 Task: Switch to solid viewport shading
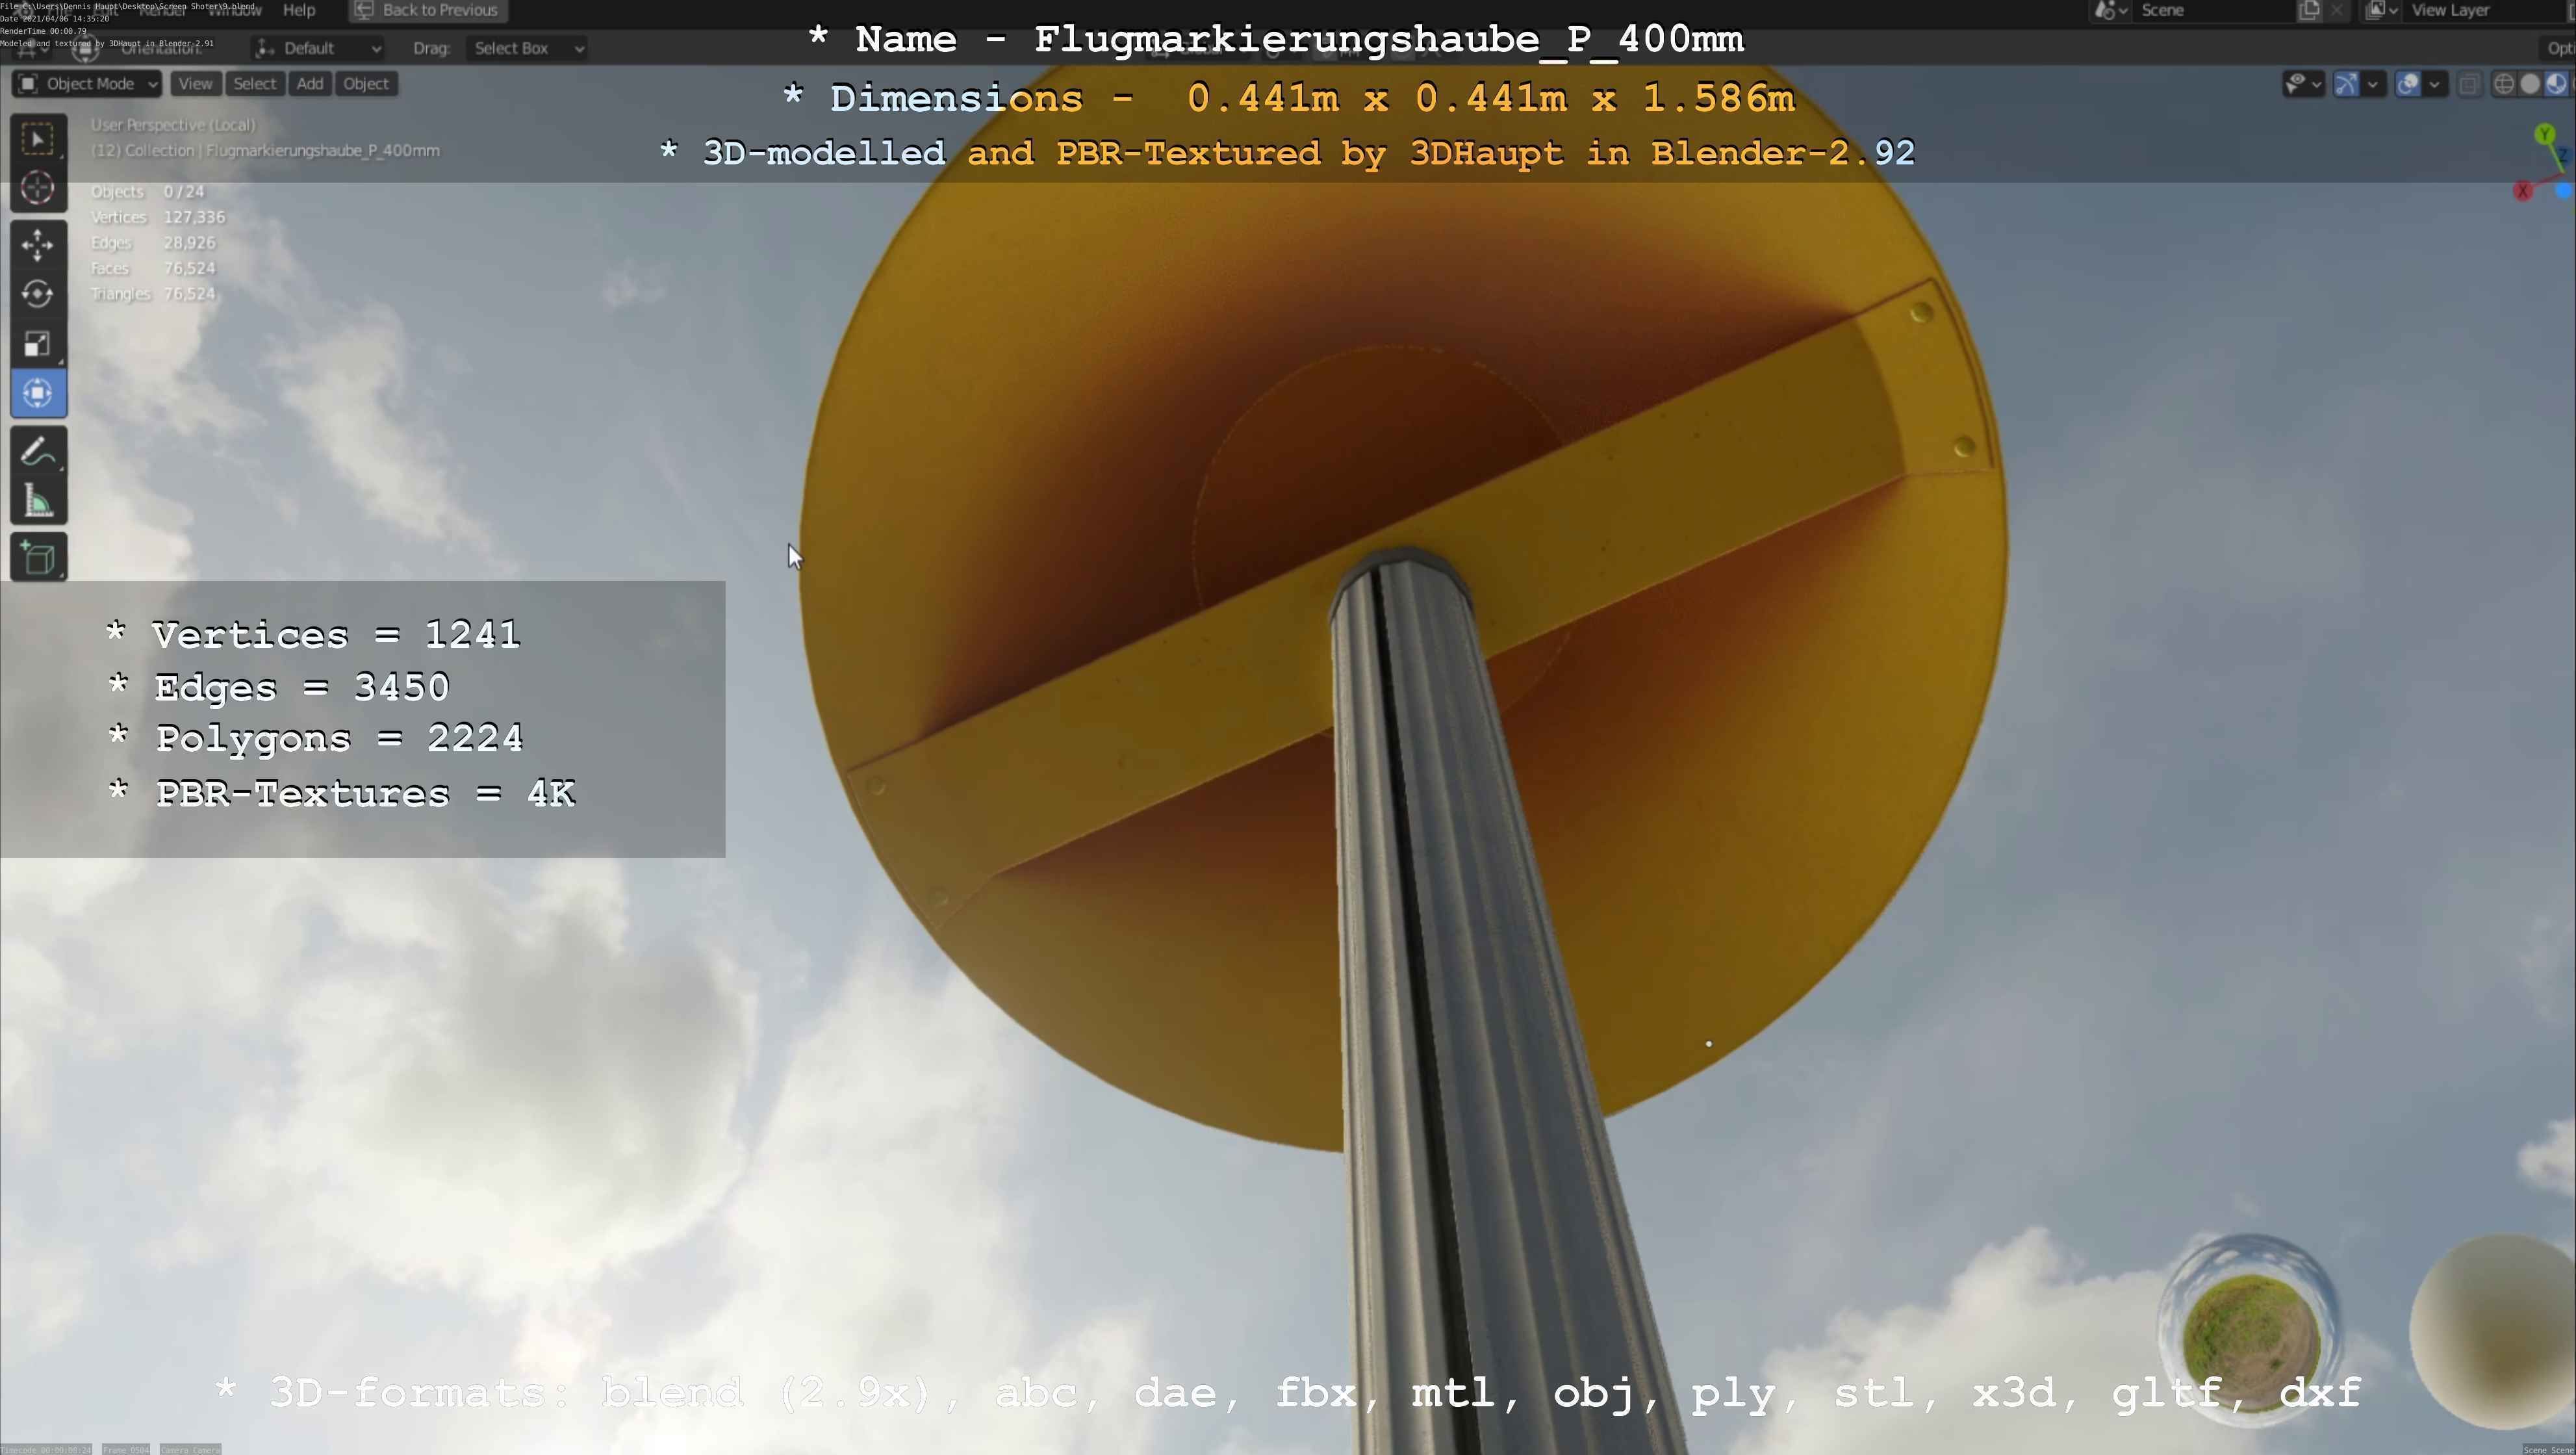click(2530, 84)
